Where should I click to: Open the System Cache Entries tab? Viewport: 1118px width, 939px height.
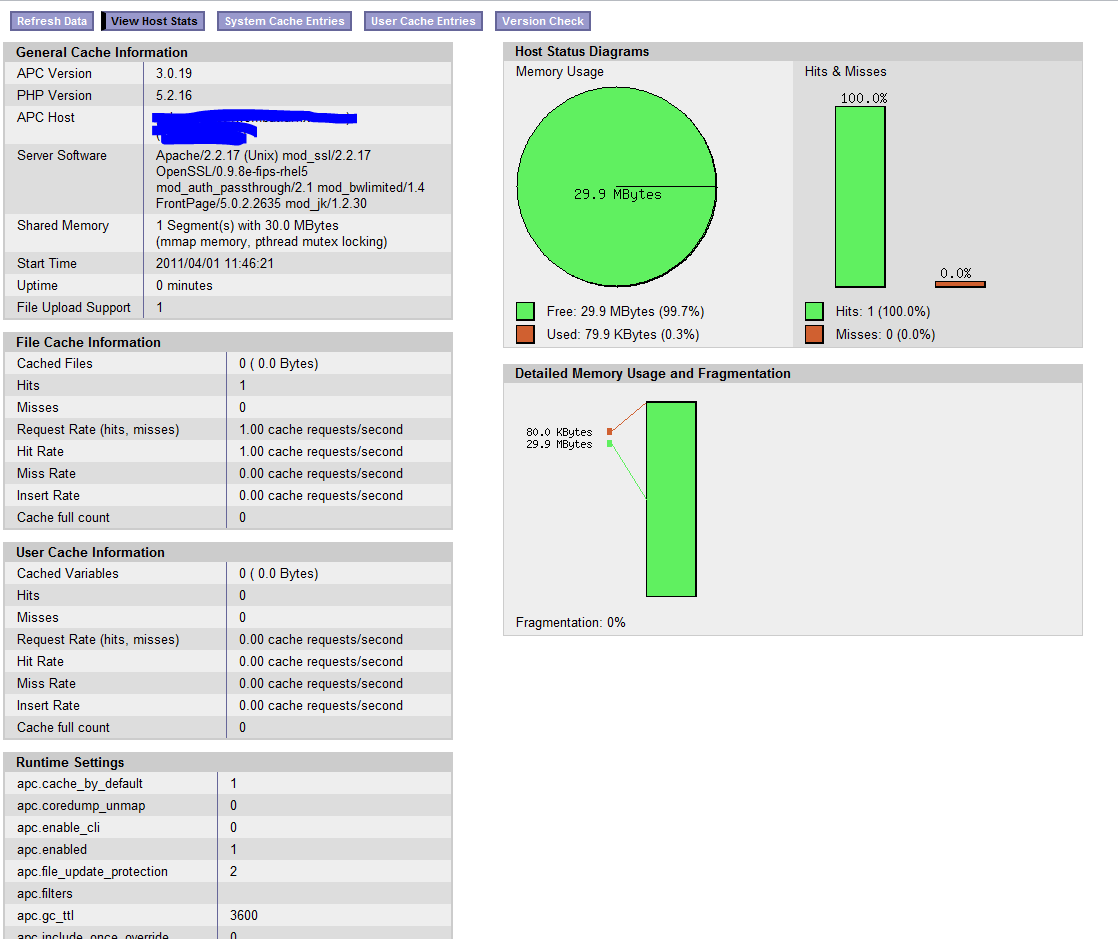click(284, 21)
